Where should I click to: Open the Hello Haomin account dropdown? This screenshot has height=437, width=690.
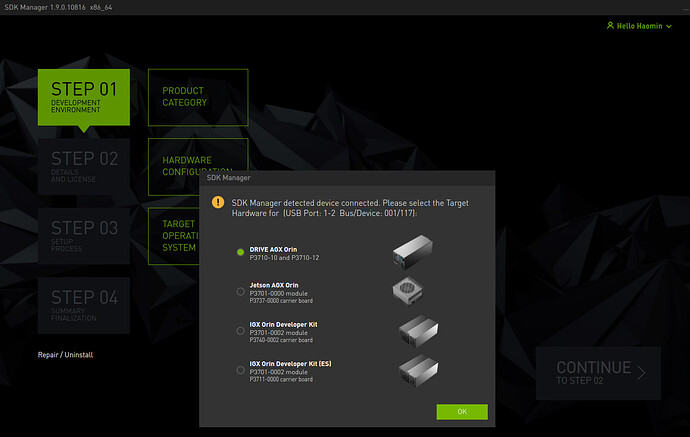(639, 26)
